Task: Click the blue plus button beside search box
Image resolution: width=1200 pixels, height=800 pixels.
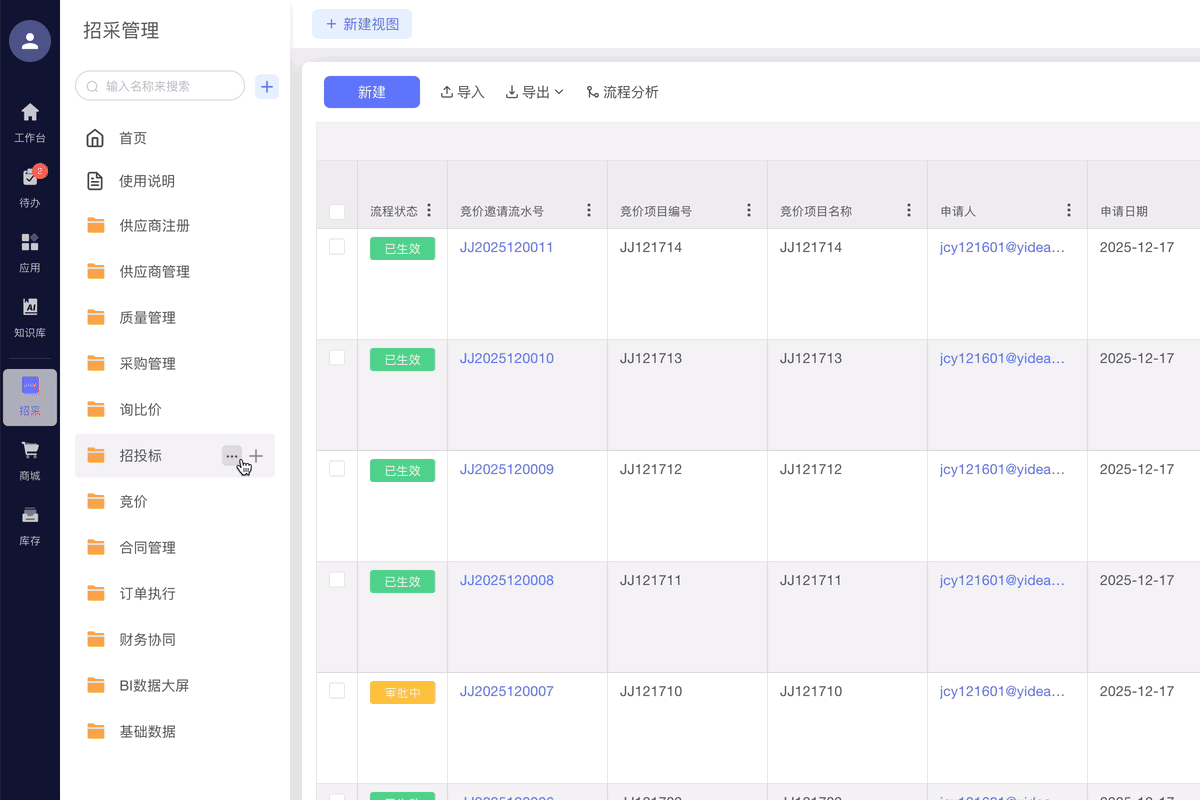Action: 267,87
